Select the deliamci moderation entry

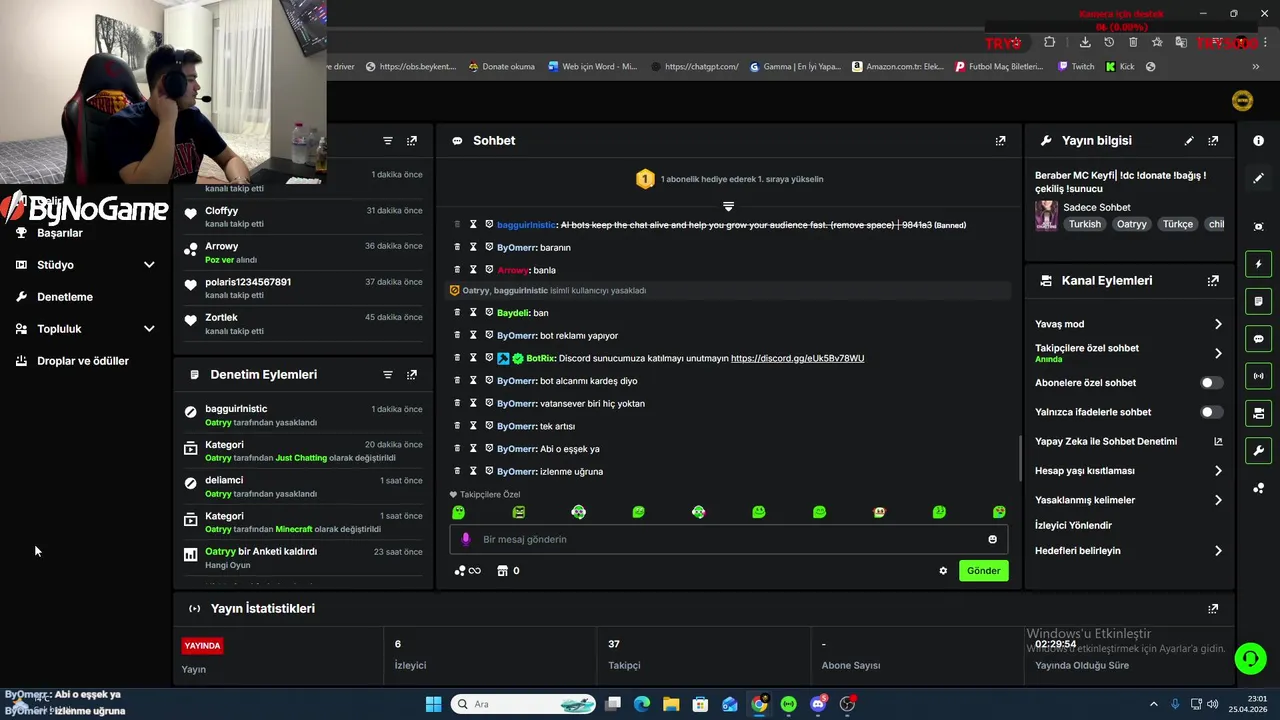click(x=303, y=486)
